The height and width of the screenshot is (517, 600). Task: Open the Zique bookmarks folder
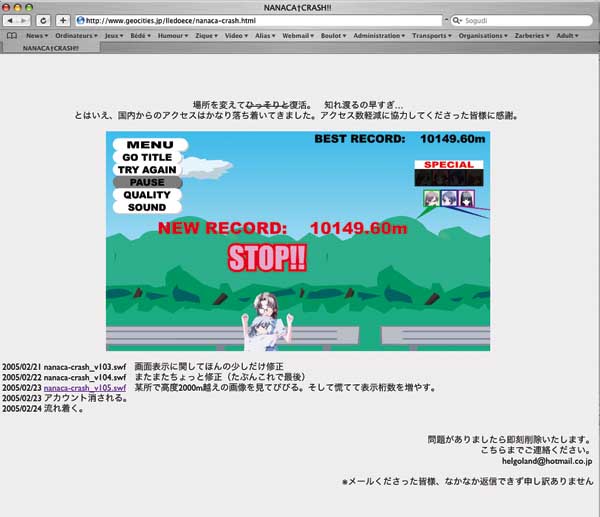click(x=206, y=36)
